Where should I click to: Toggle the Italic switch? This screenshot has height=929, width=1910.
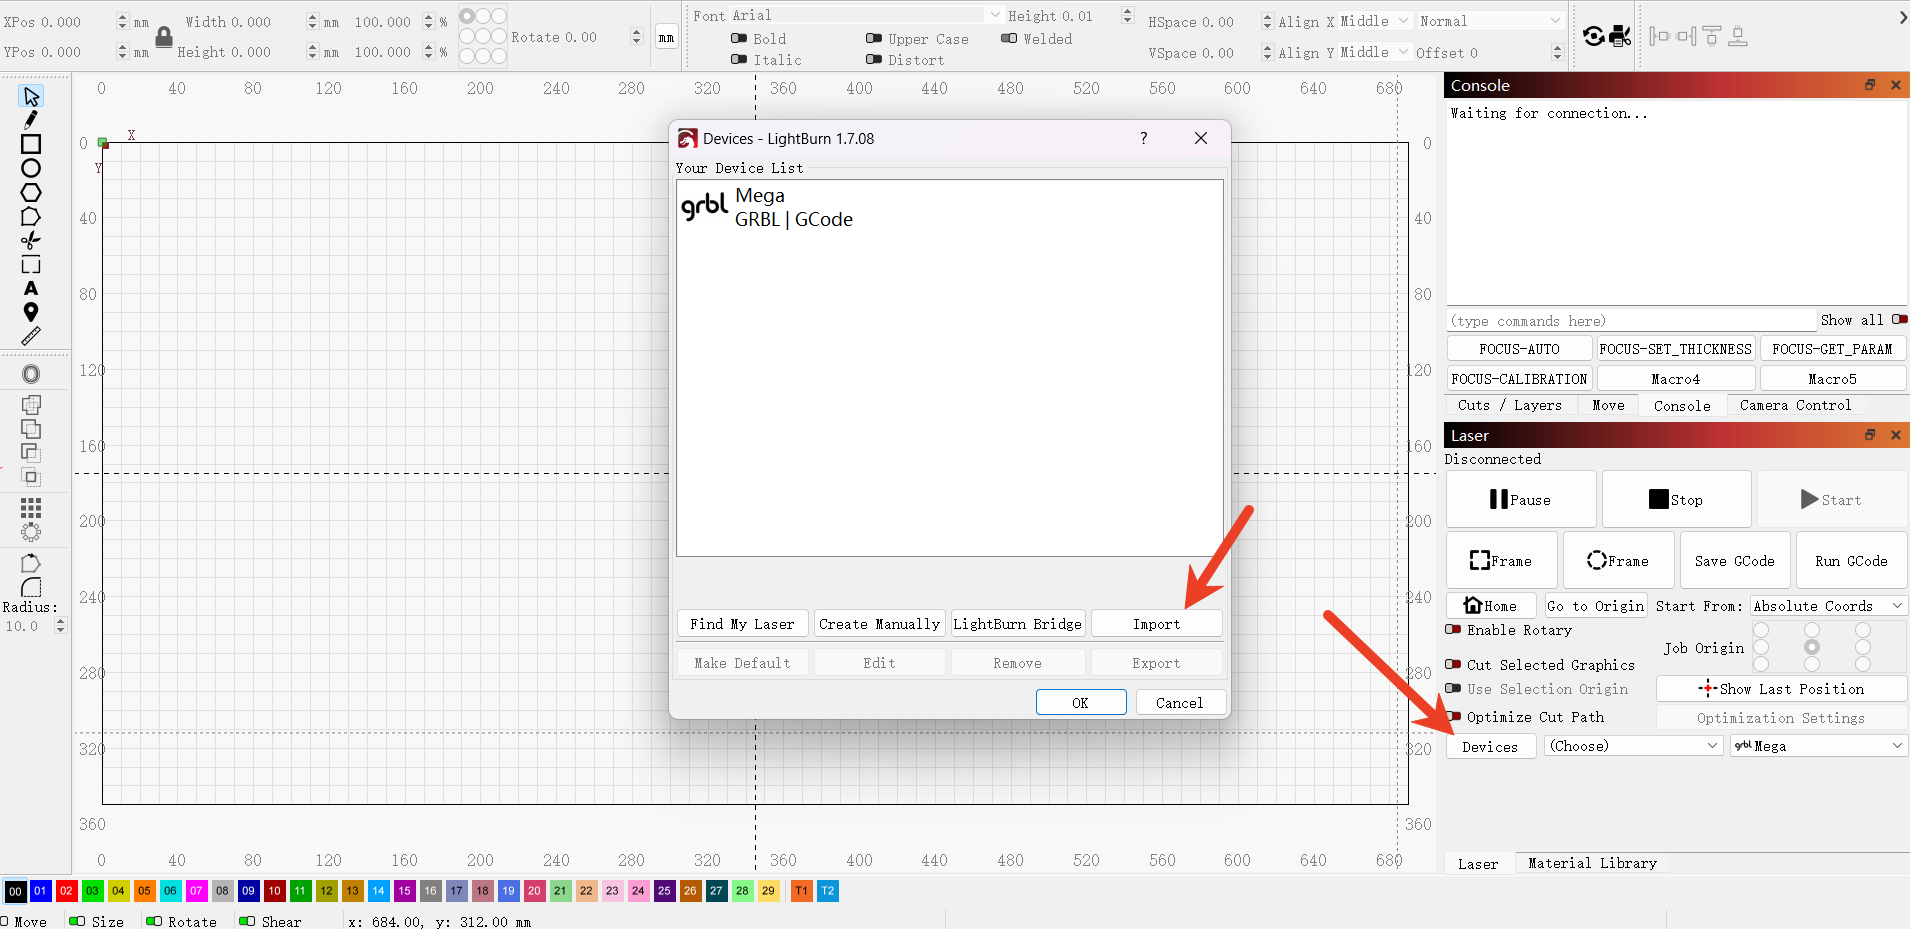point(739,59)
